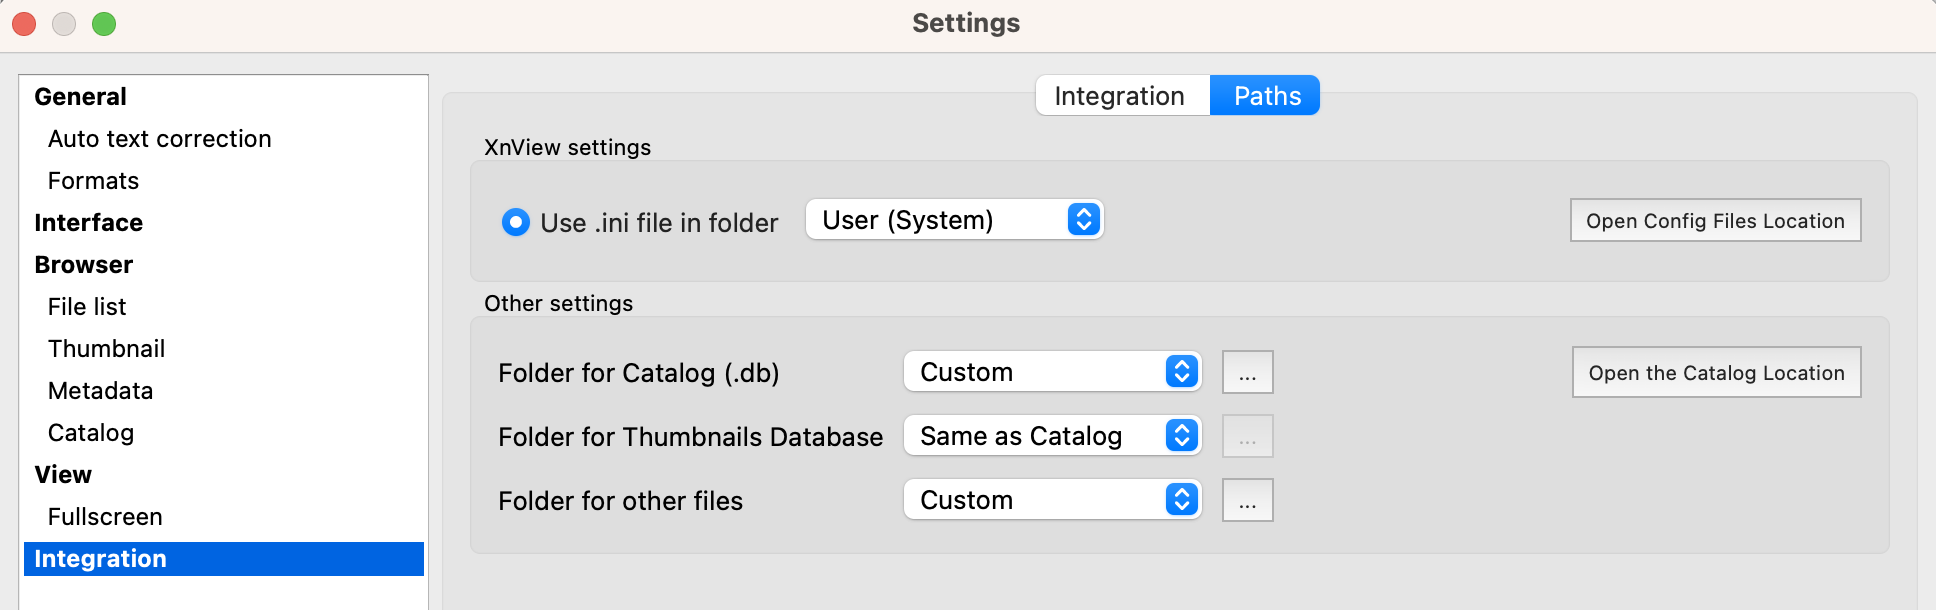Close the Settings window
1936x610 pixels.
tap(24, 24)
